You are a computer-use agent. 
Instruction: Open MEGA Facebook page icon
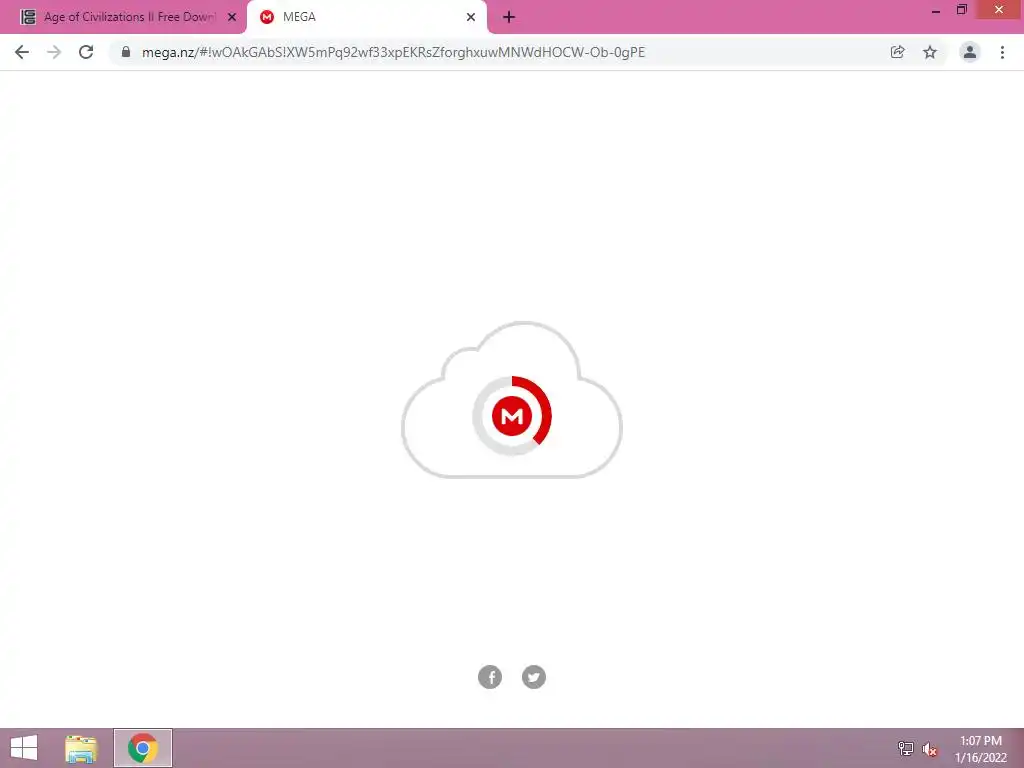tap(490, 677)
